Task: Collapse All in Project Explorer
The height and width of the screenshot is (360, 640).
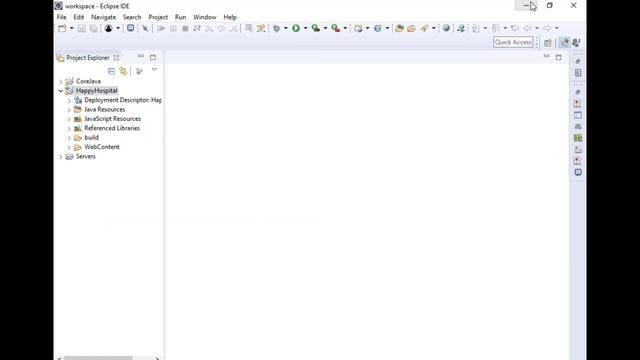Action: pyautogui.click(x=111, y=71)
